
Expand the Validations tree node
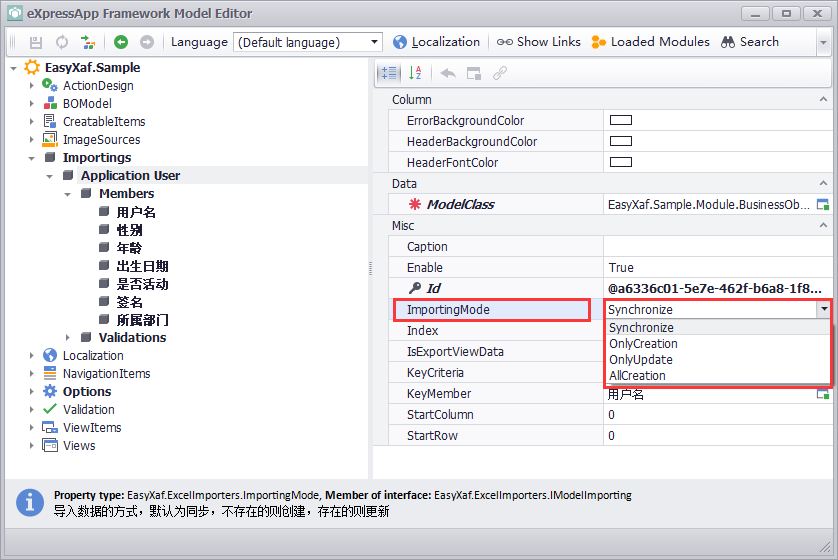pos(68,338)
